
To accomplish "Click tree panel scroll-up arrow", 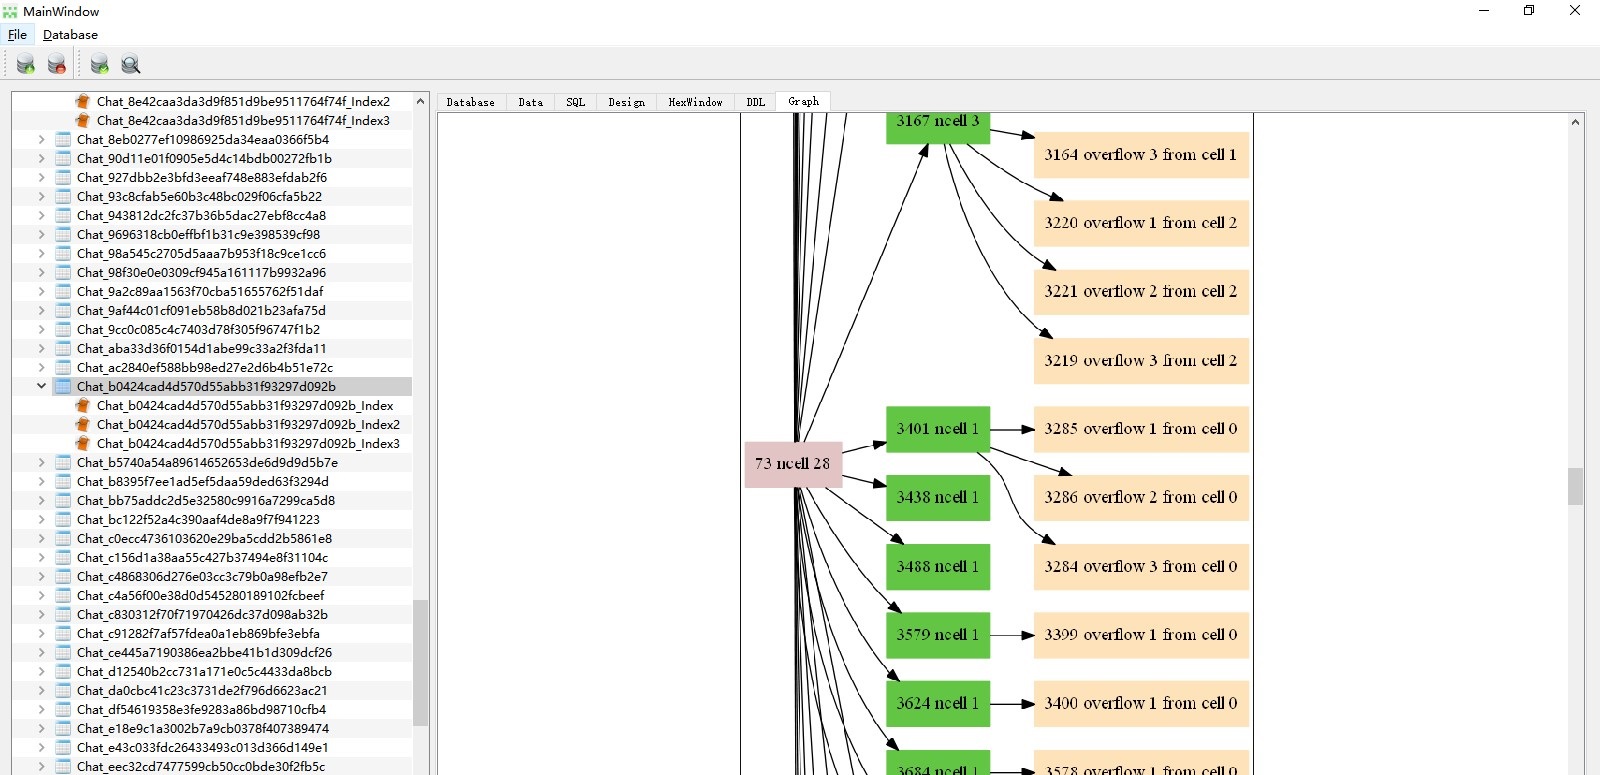I will tap(421, 101).
